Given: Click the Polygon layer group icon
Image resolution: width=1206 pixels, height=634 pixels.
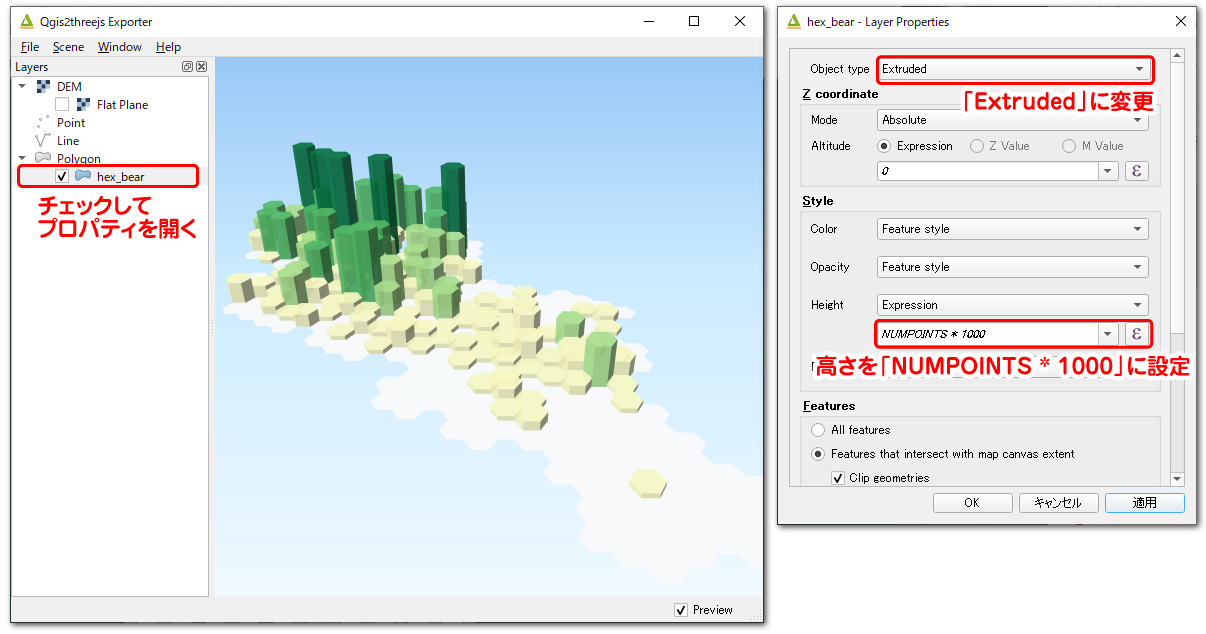Looking at the screenshot, I should [43, 159].
